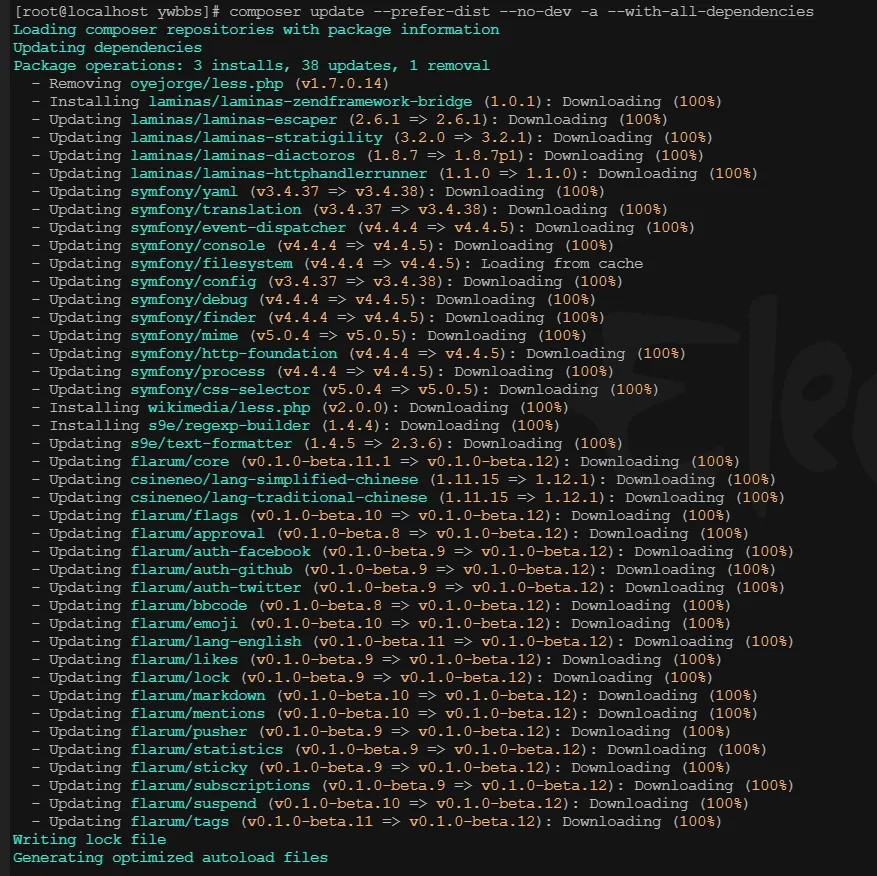Click the 'flarum/core' package name
The height and width of the screenshot is (876, 877).
(x=180, y=461)
